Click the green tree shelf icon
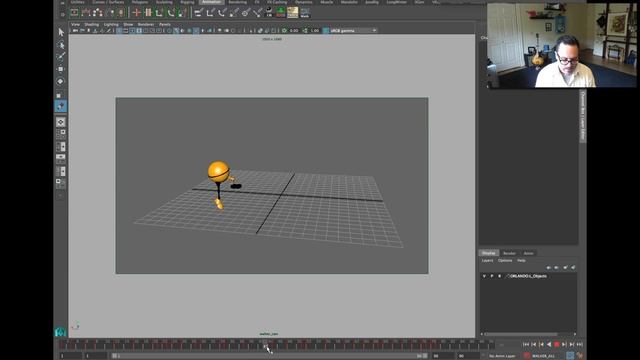Image resolution: width=640 pixels, height=360 pixels. [x=281, y=13]
